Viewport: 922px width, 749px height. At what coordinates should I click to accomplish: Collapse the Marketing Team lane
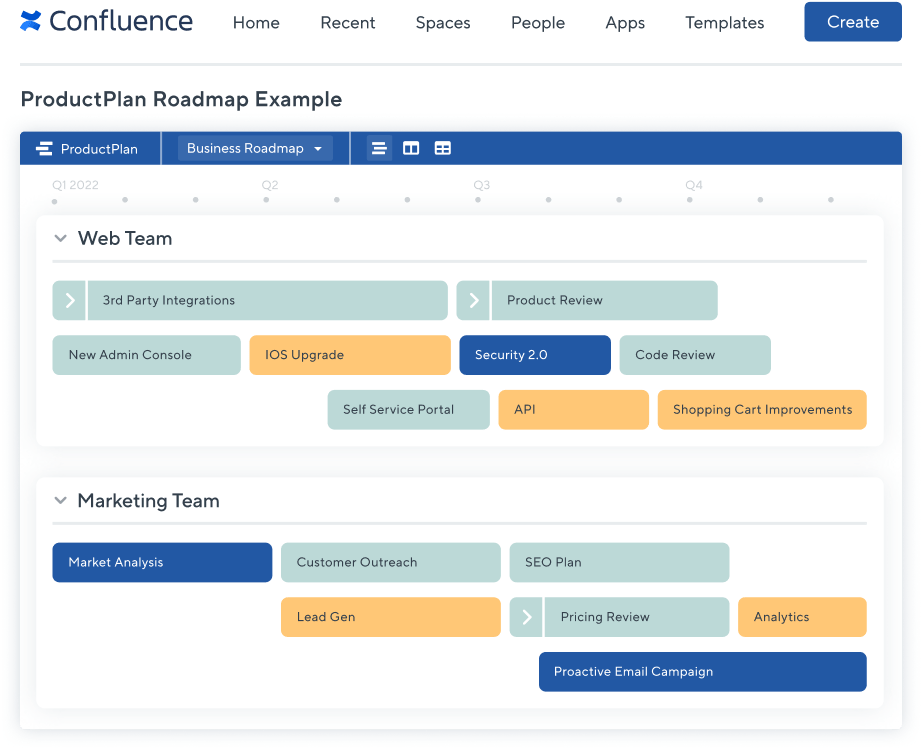pyautogui.click(x=60, y=501)
